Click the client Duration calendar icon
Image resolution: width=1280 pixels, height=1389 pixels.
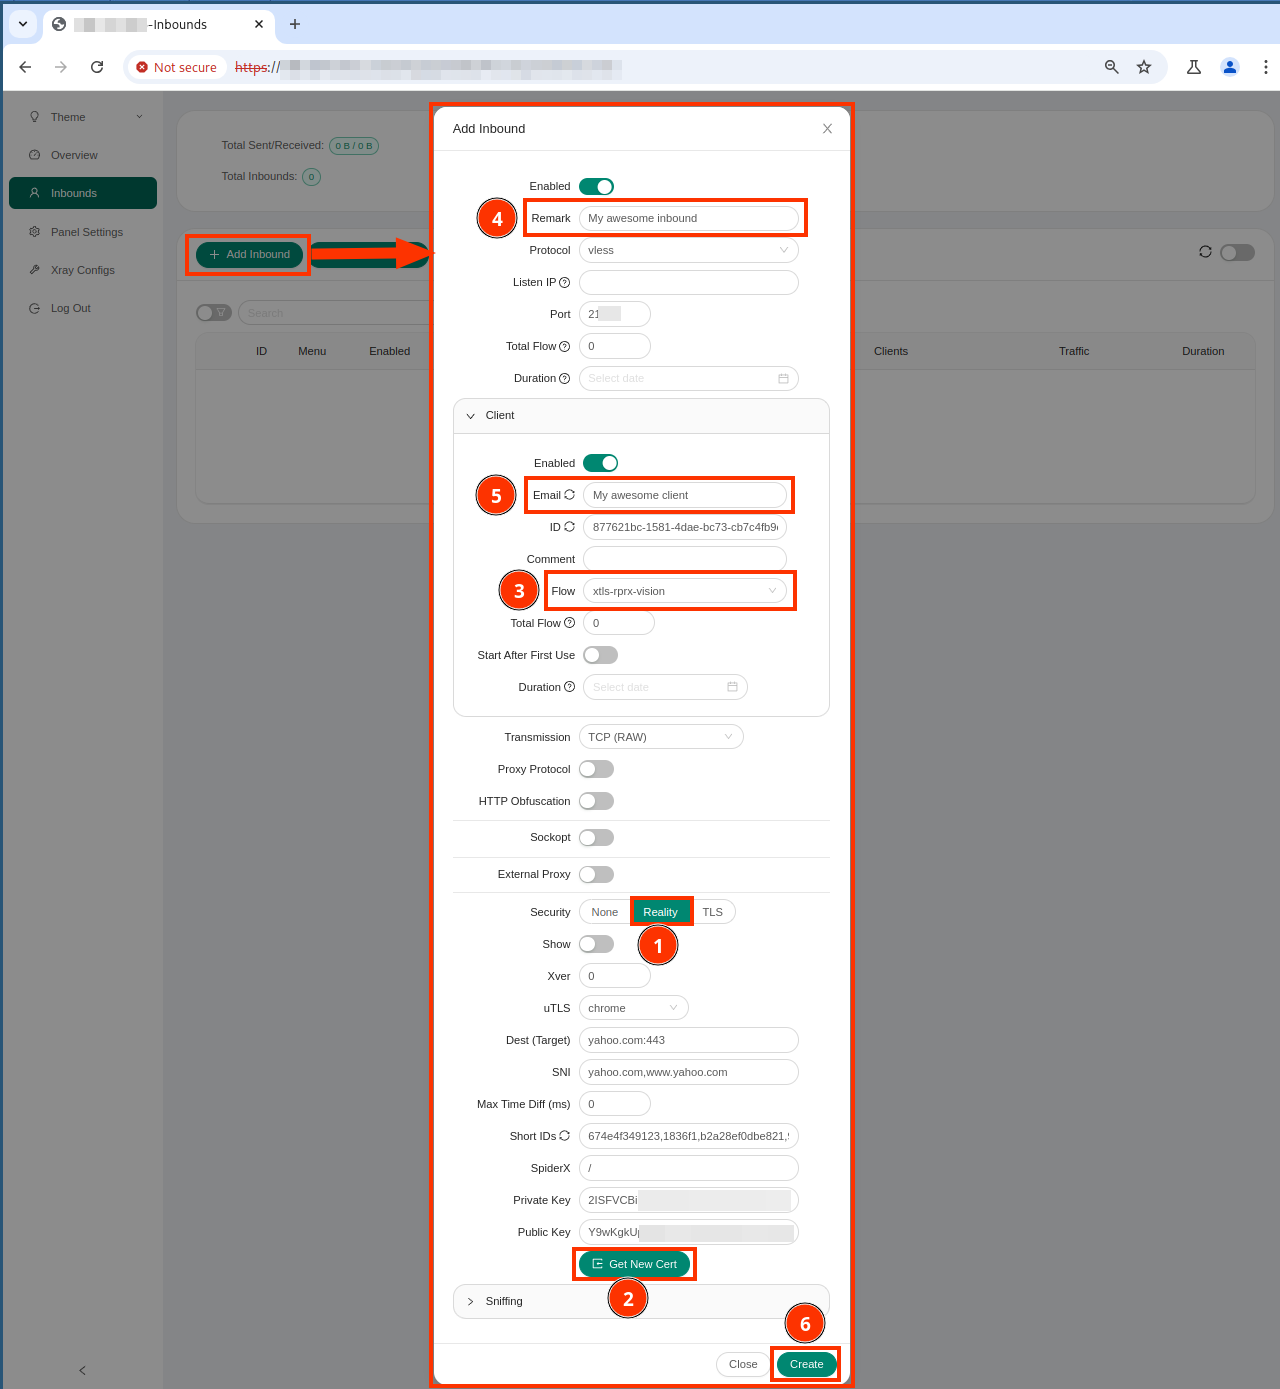(732, 687)
